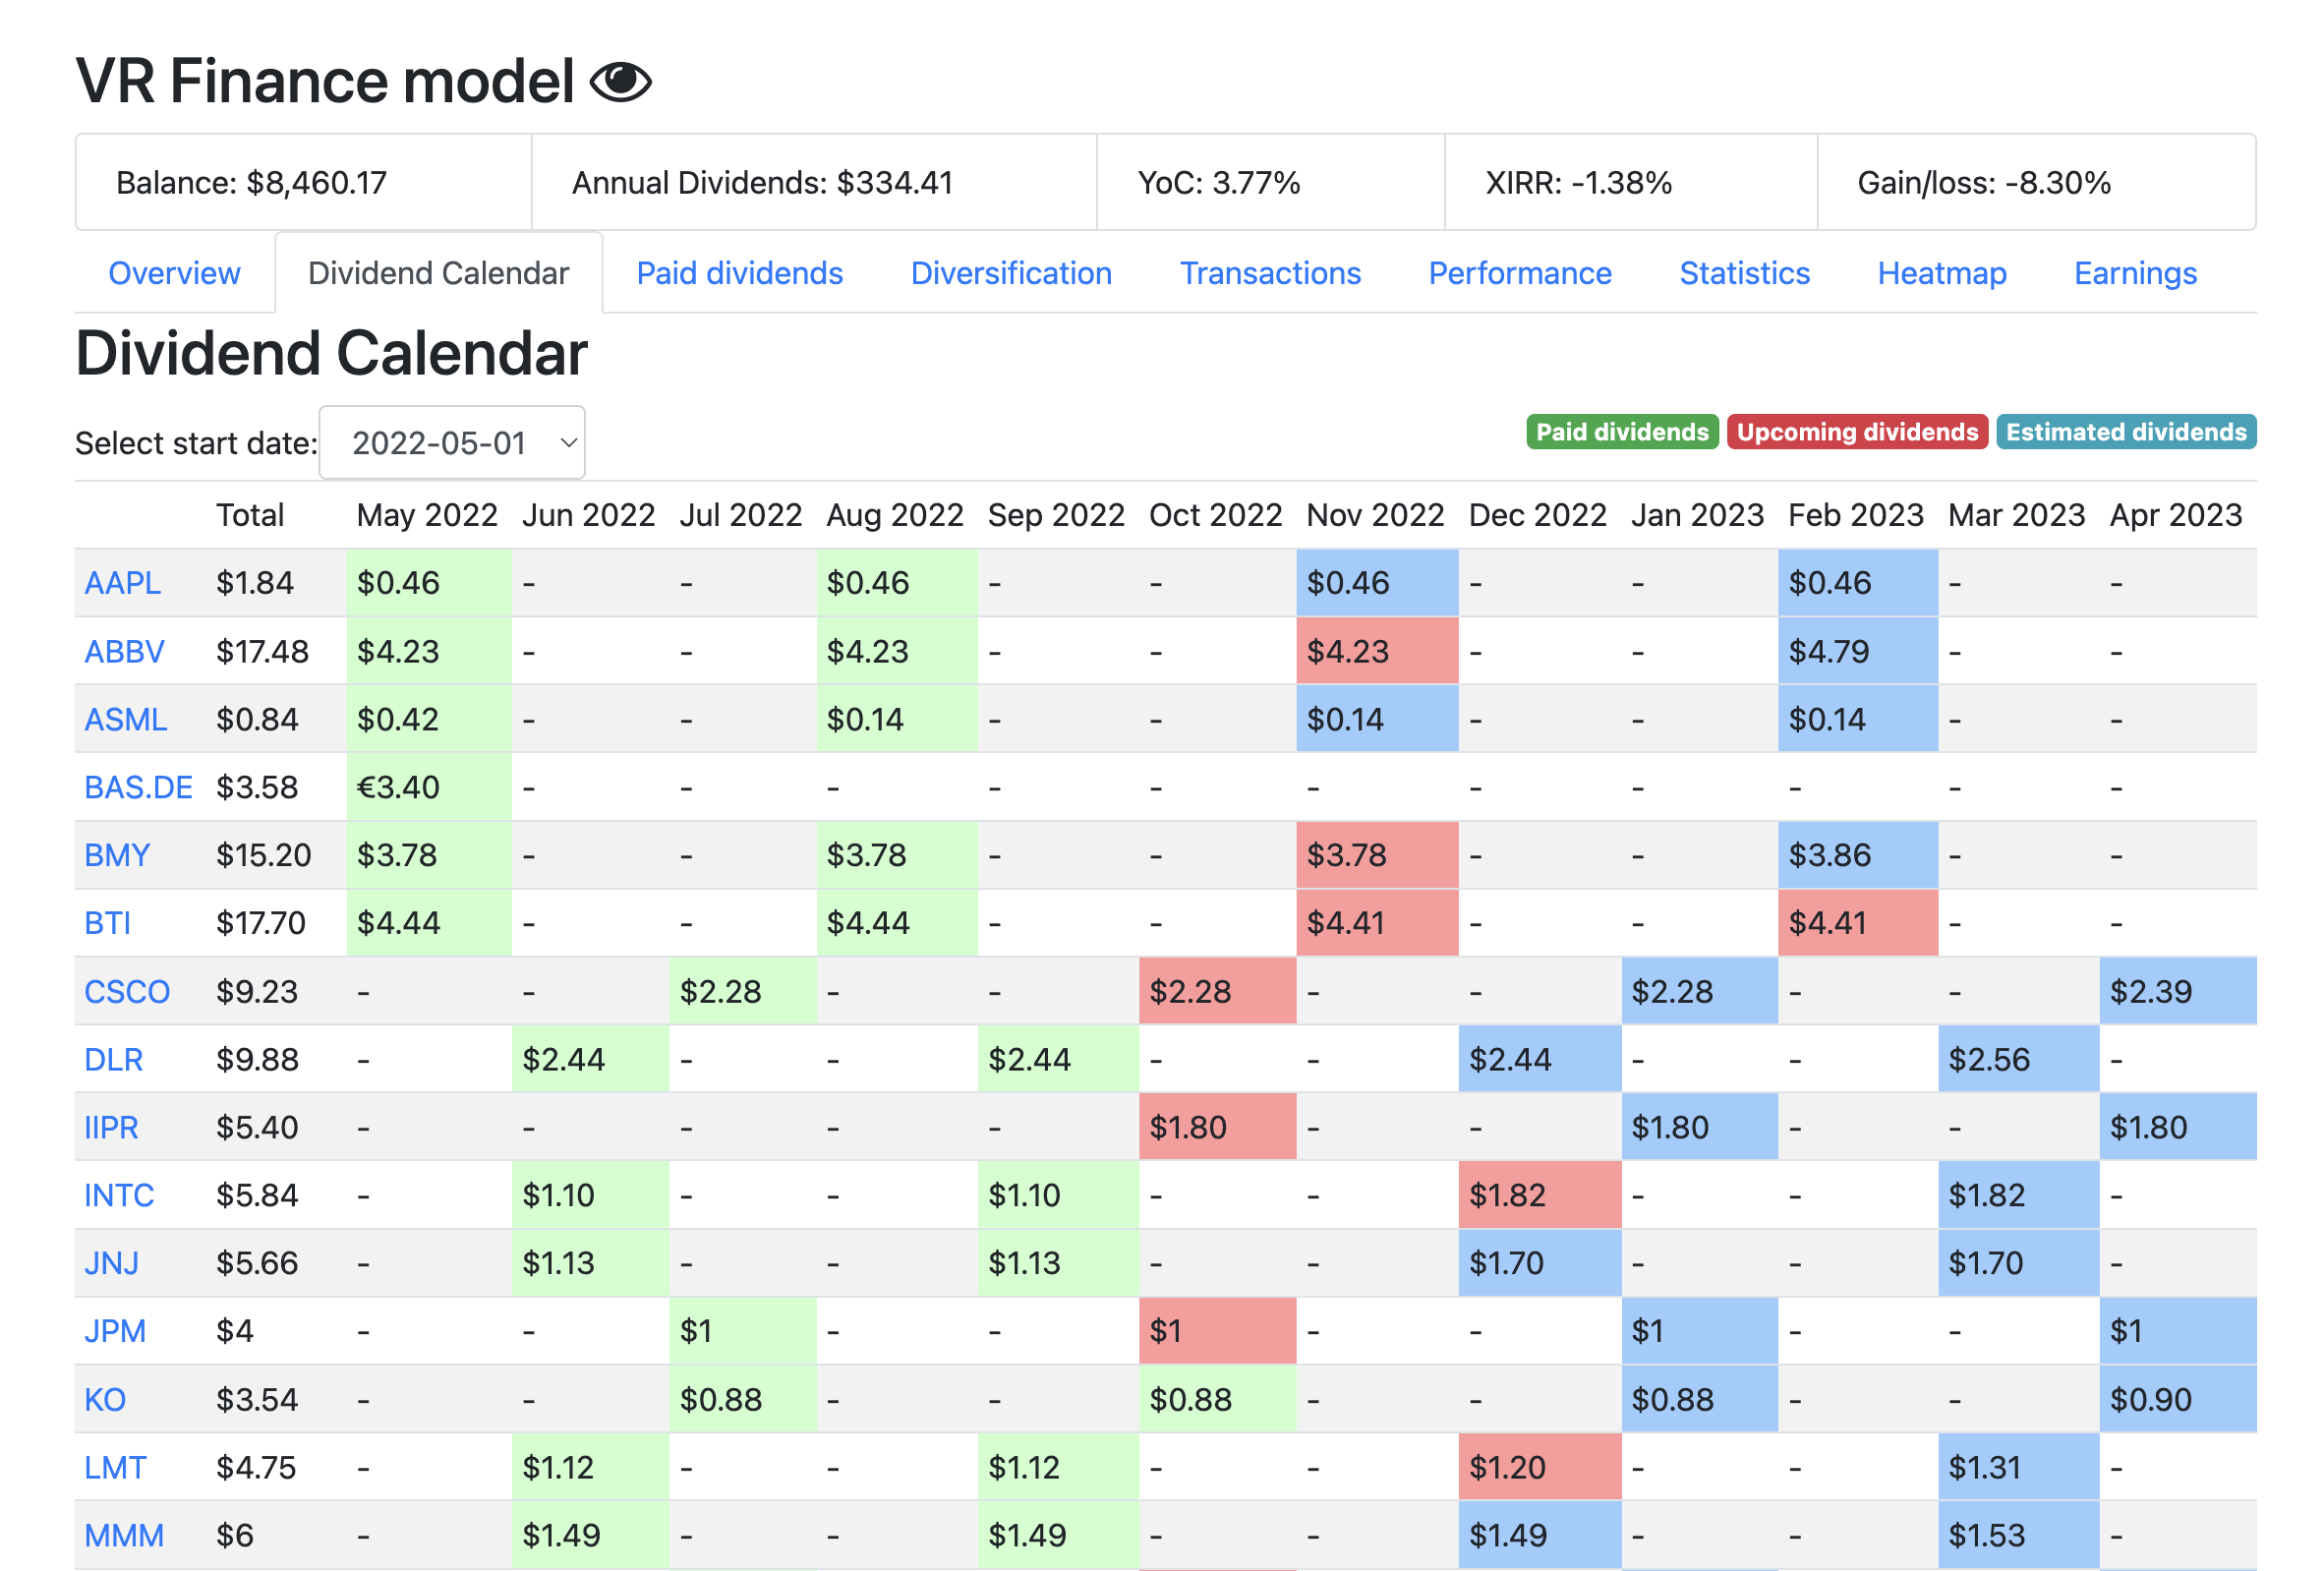Click BTI's upcoming $4.41 Feb 2023 cell
The width and height of the screenshot is (2324, 1571).
tap(1858, 923)
